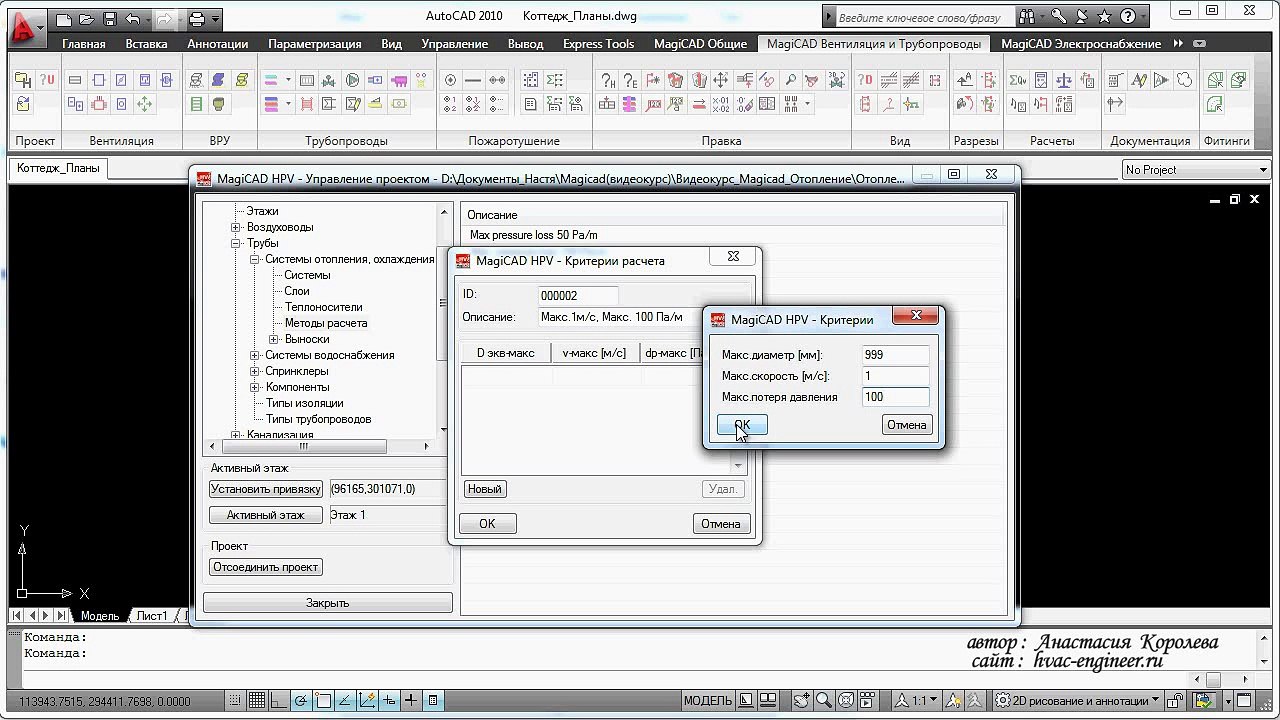Collapse Системы отопления, охлаждения node
1280x720 pixels.
click(256, 259)
